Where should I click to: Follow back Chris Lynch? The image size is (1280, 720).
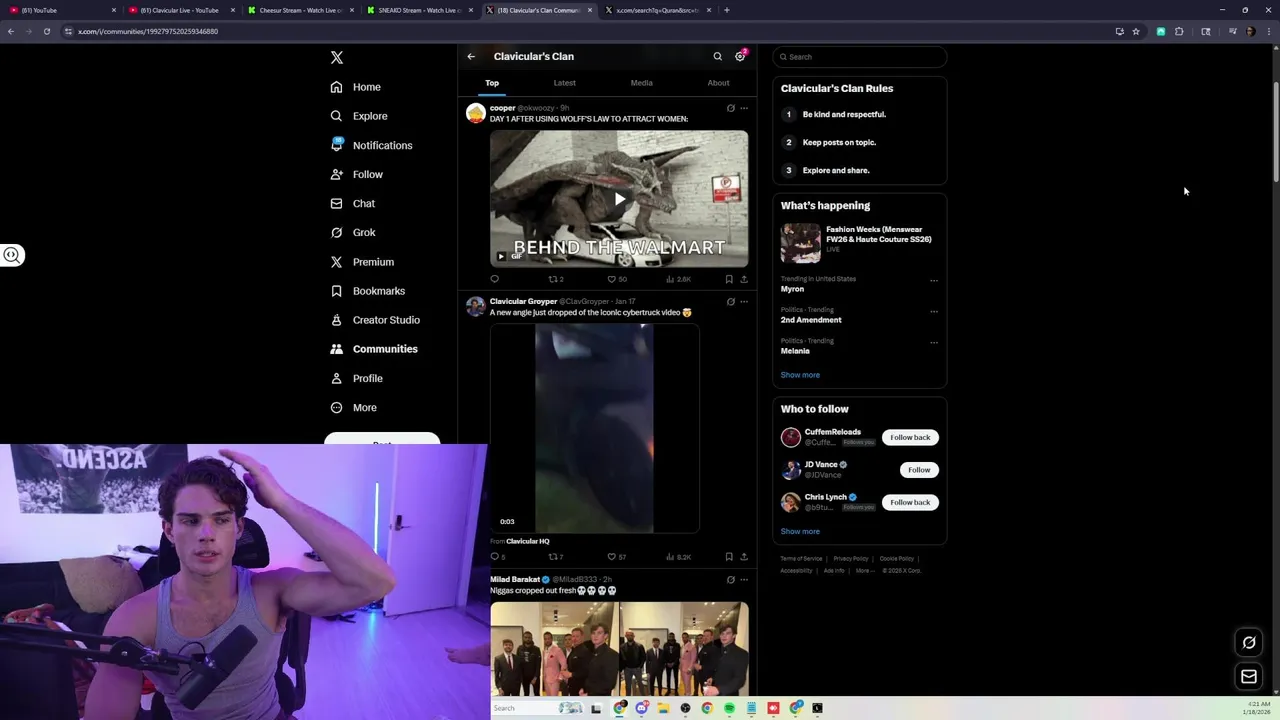tap(910, 502)
